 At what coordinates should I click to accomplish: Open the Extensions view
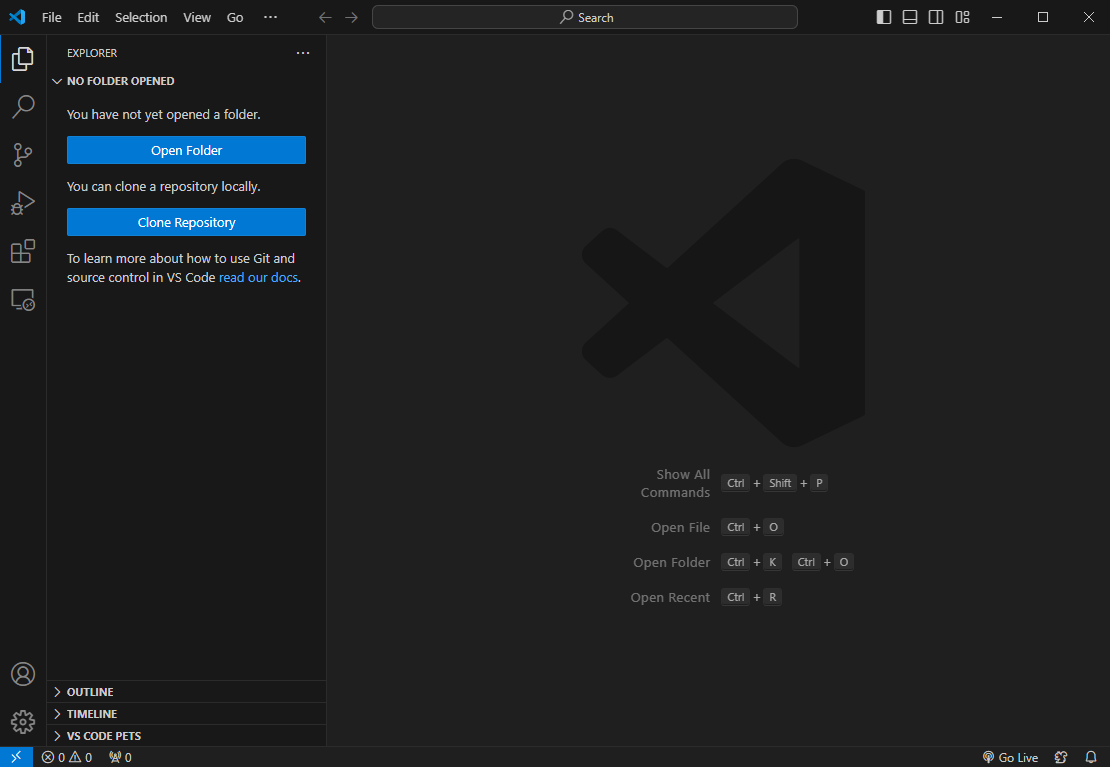23,251
